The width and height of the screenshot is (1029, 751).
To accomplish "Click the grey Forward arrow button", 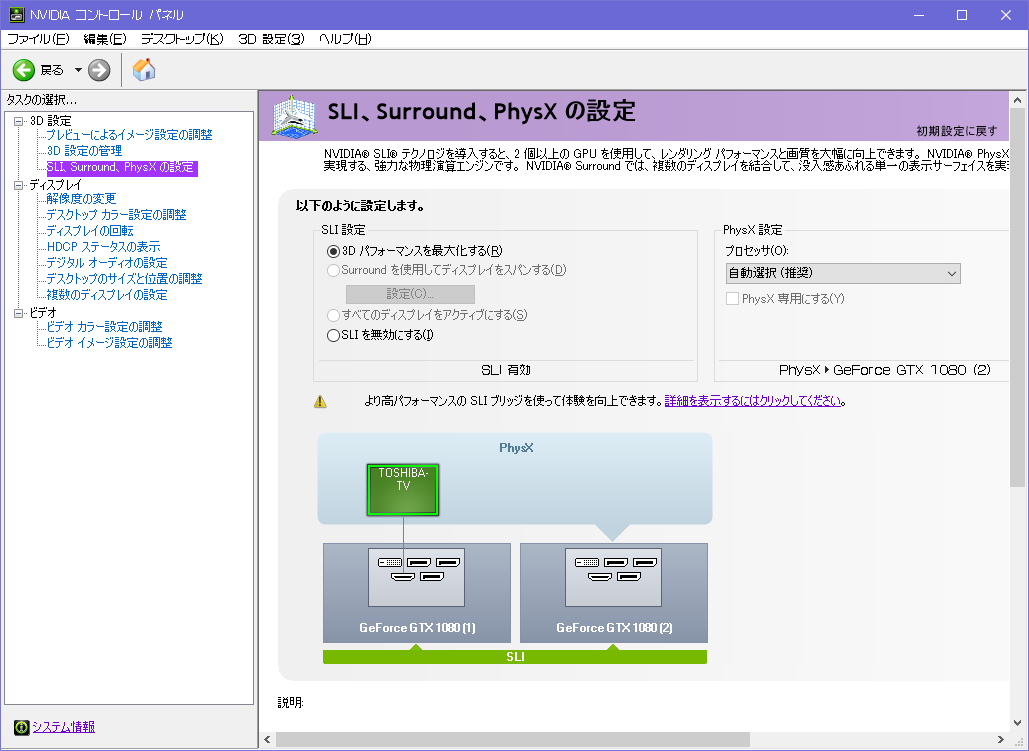I will pos(99,70).
